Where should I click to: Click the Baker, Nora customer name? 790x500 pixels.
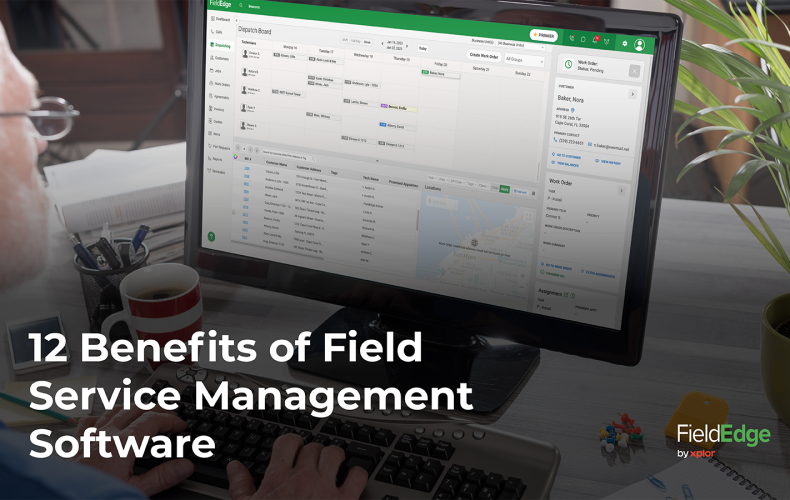pos(570,99)
